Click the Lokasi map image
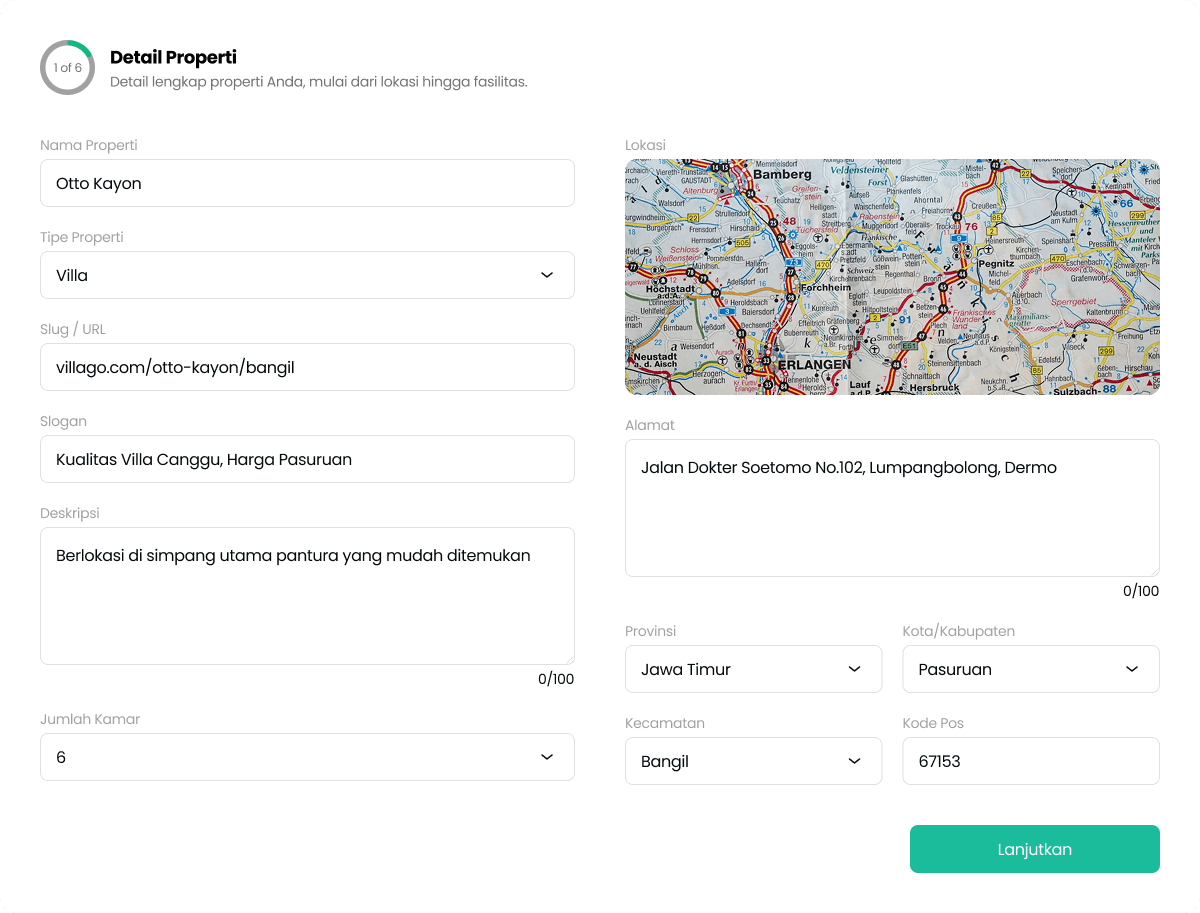1200x913 pixels. [892, 276]
